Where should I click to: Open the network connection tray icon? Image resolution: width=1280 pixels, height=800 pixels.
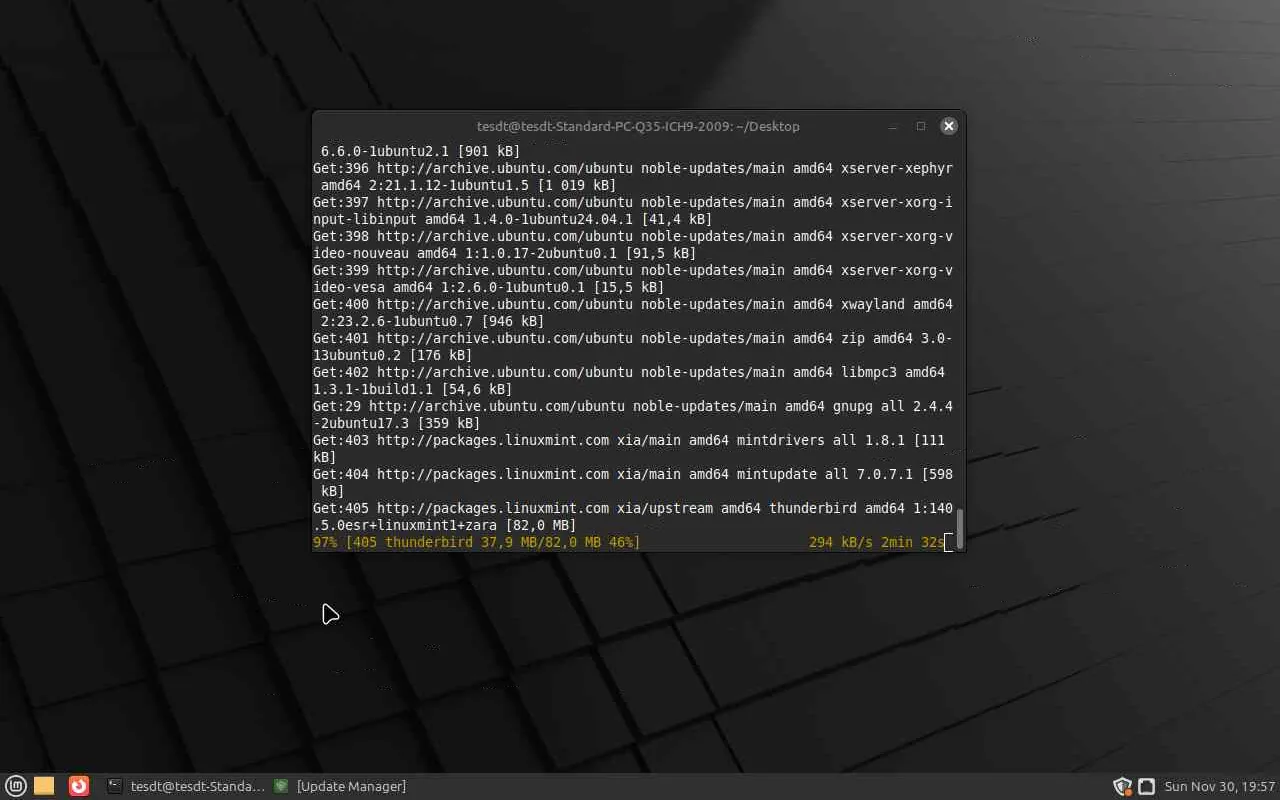[1147, 786]
